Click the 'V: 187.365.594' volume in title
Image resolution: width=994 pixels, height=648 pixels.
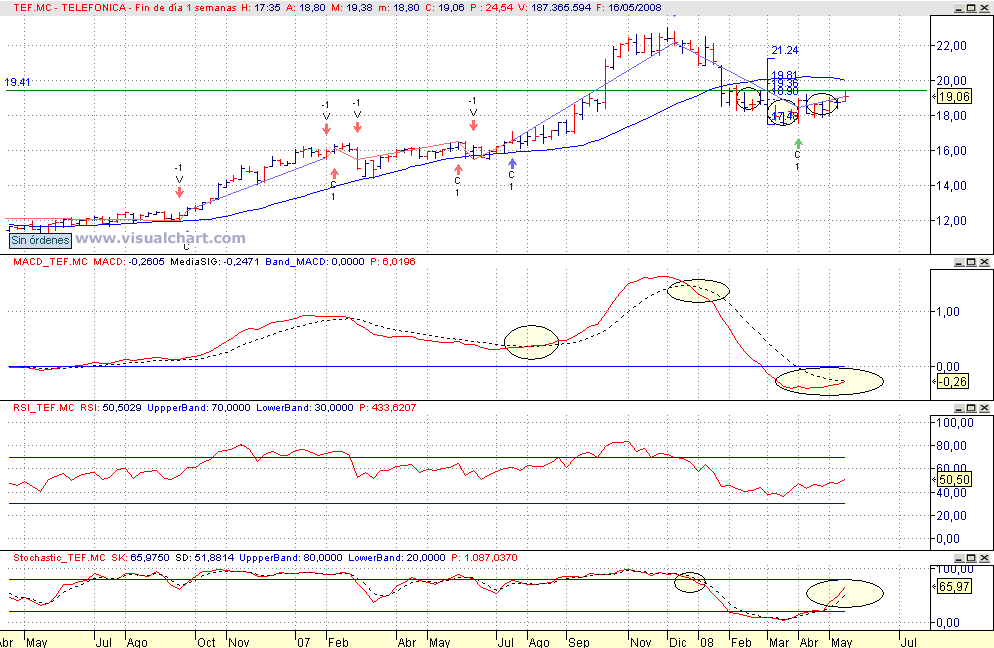[555, 8]
